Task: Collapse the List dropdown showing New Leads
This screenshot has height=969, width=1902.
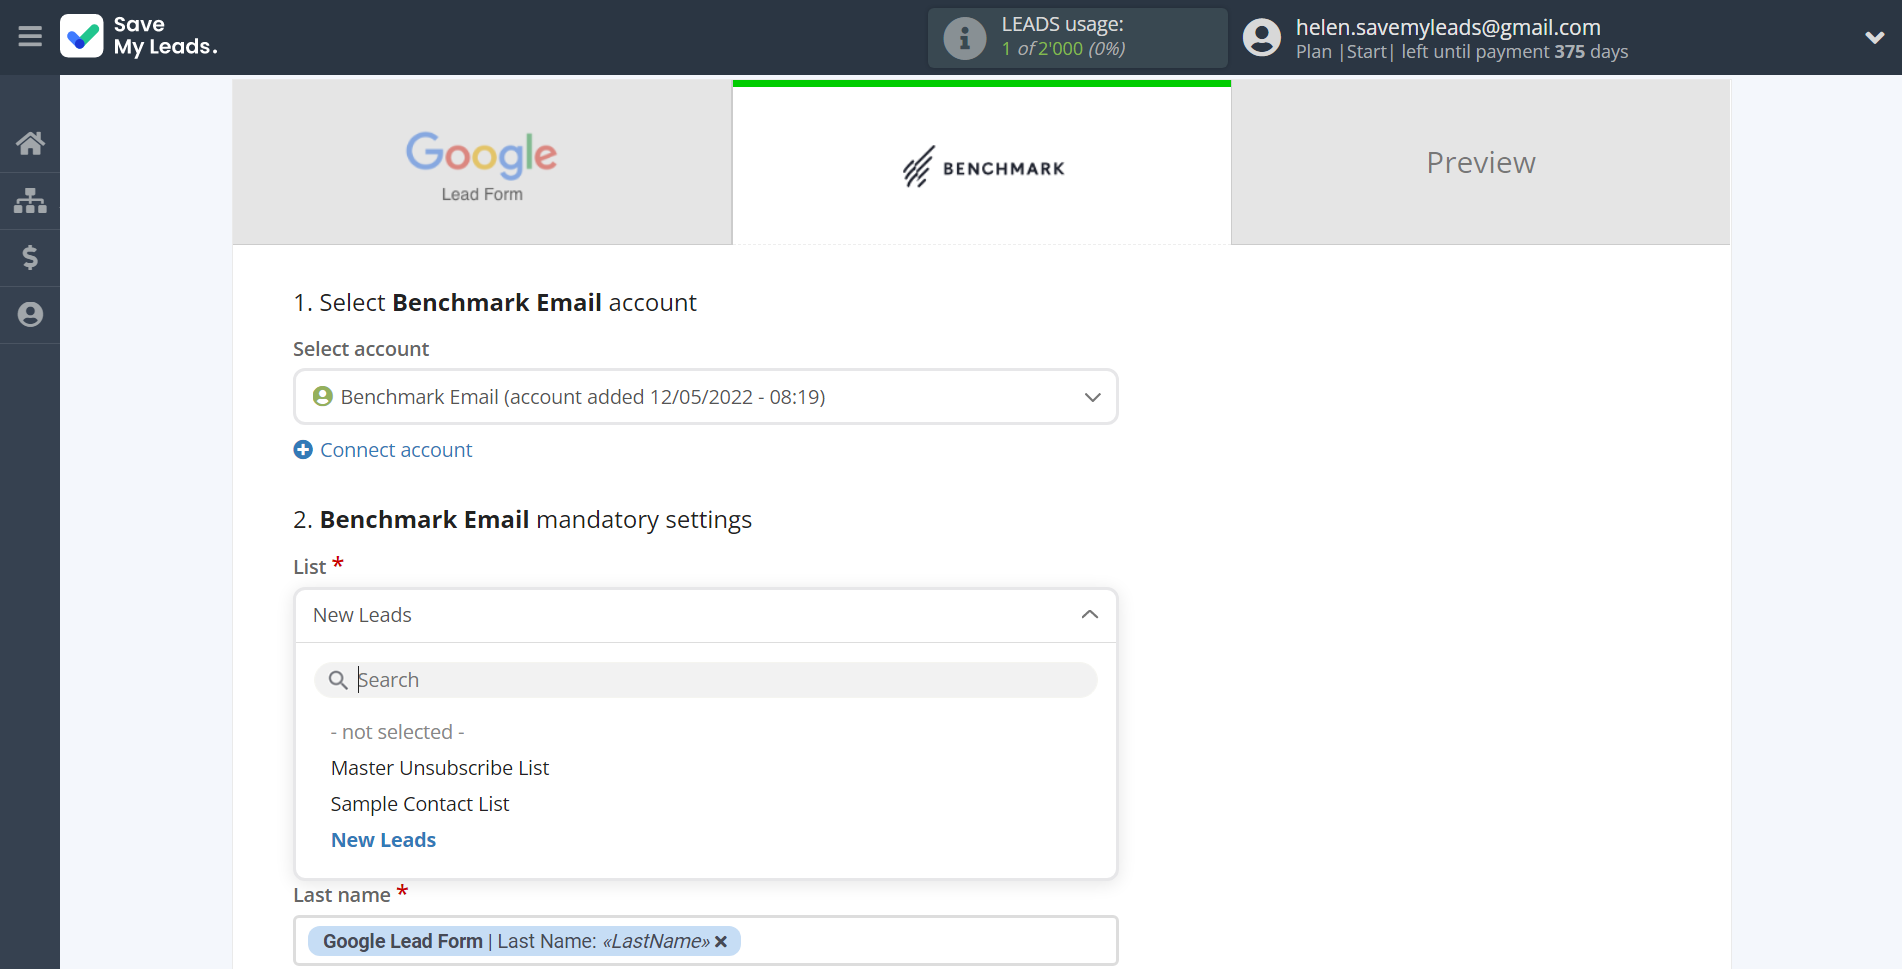Action: pos(706,615)
